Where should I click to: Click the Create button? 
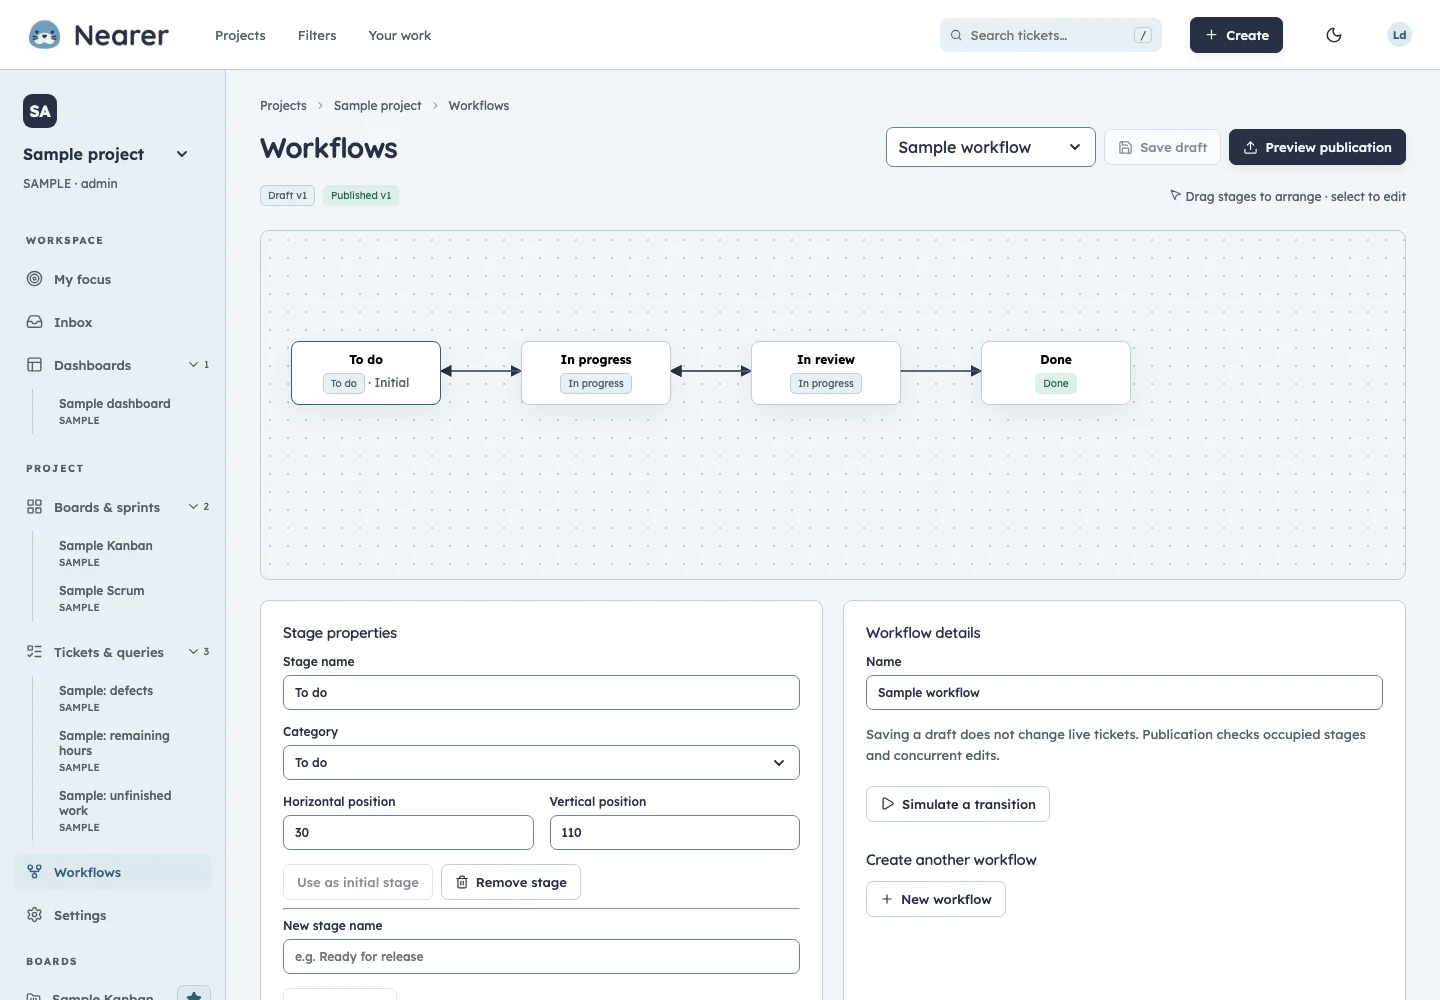click(x=1236, y=35)
